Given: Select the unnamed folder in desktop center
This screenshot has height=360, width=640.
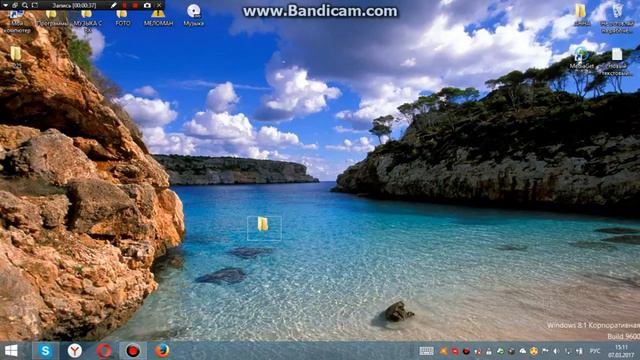Looking at the screenshot, I should 263,224.
